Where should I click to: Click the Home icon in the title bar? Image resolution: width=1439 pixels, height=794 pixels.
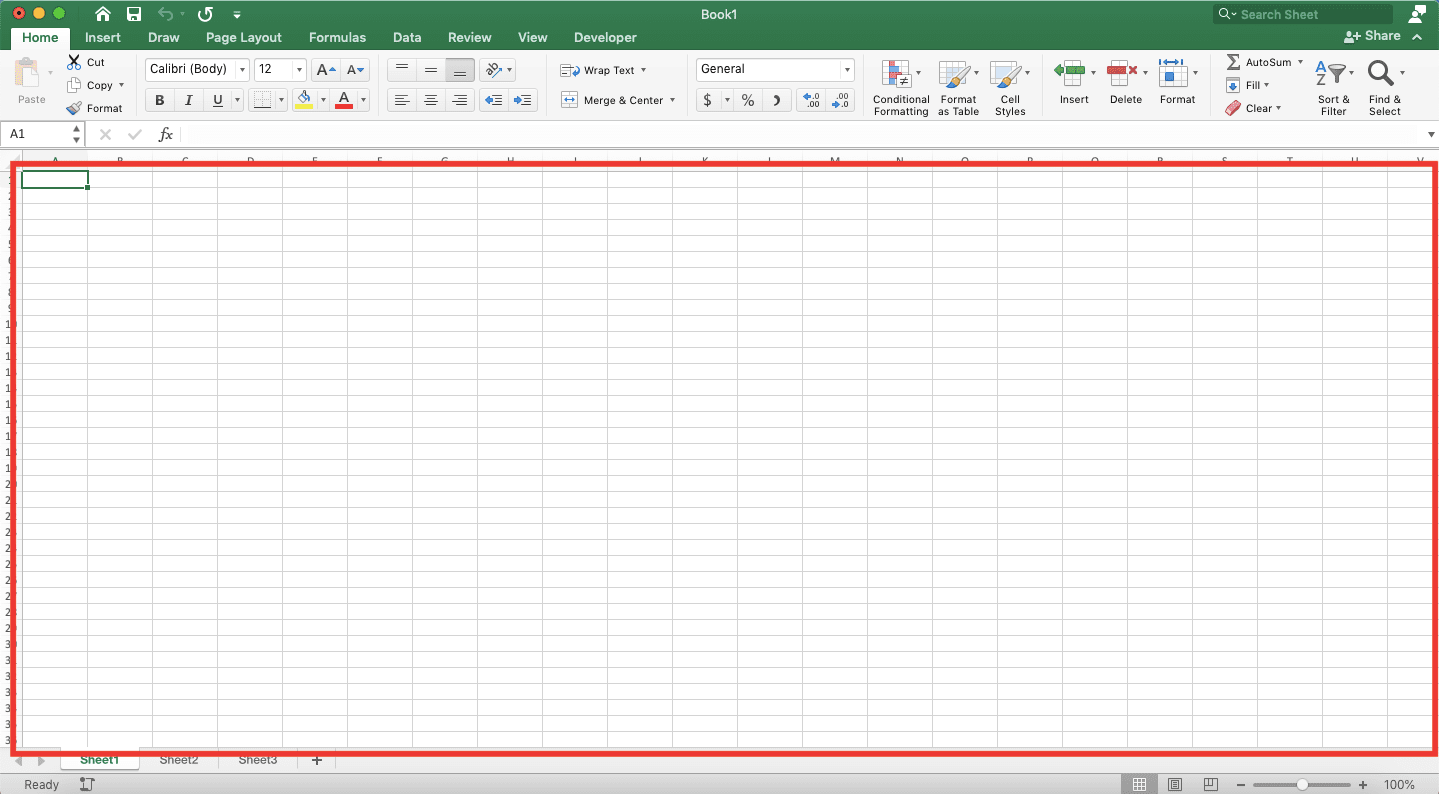point(103,14)
